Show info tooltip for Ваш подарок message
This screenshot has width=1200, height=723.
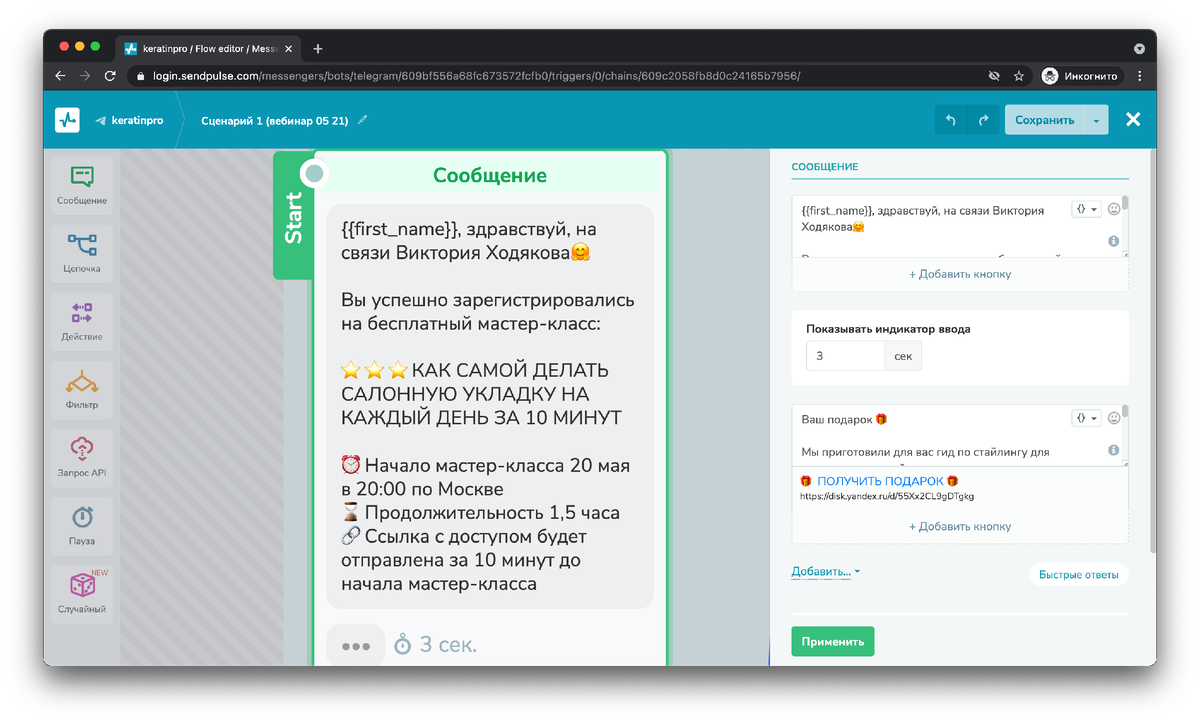pos(1114,451)
